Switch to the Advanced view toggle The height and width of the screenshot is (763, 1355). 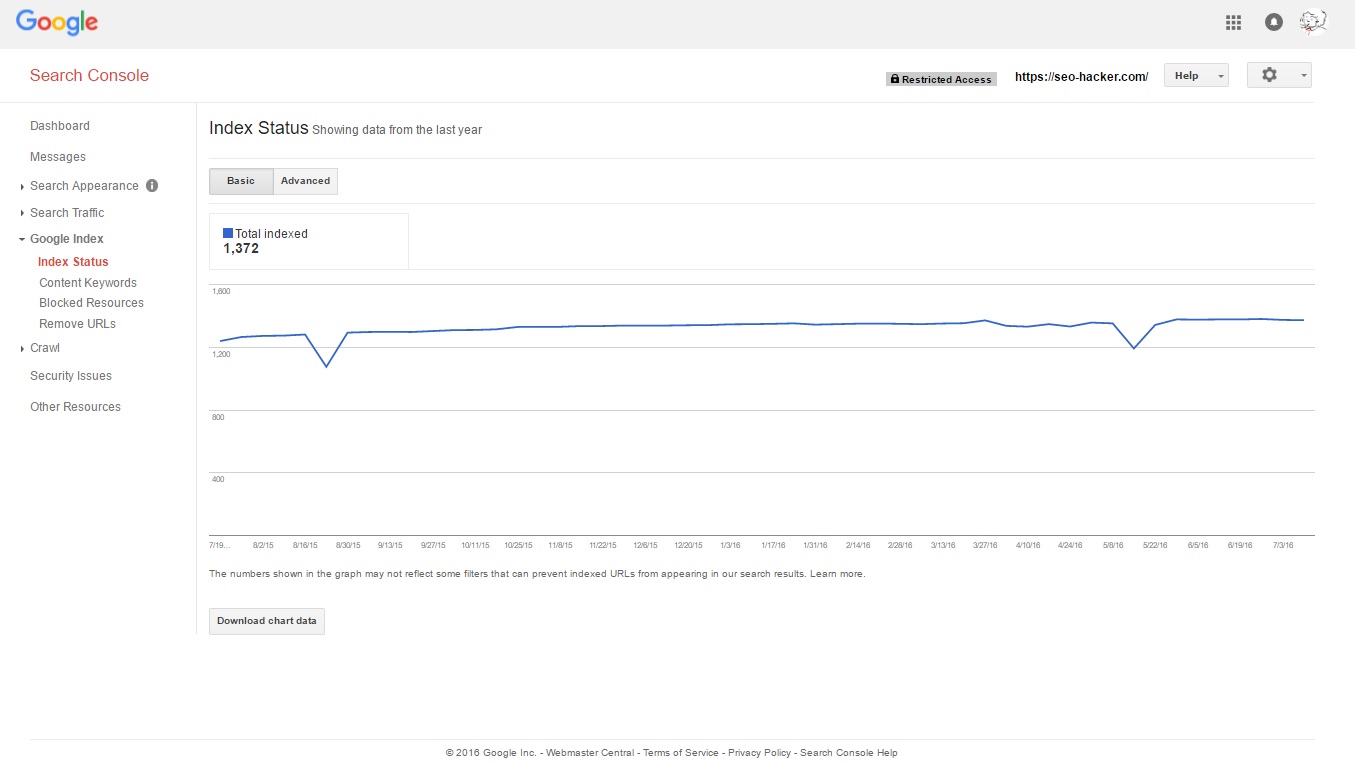305,181
